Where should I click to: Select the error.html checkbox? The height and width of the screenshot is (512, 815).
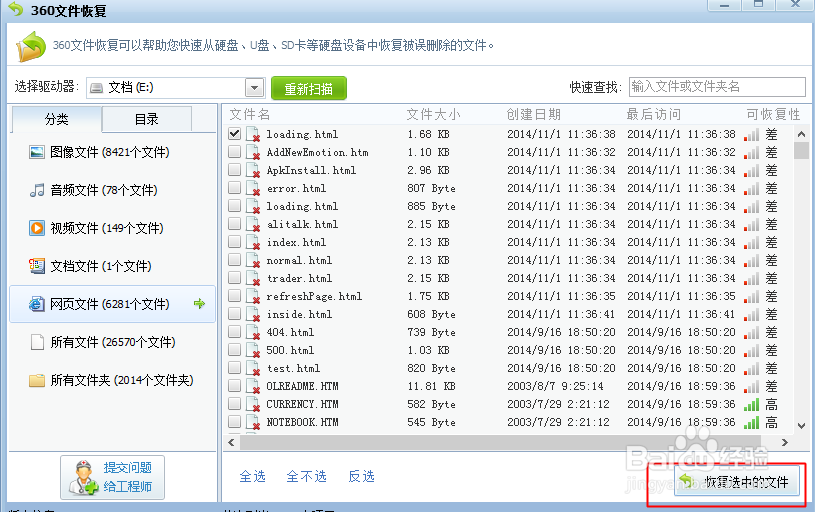point(234,188)
